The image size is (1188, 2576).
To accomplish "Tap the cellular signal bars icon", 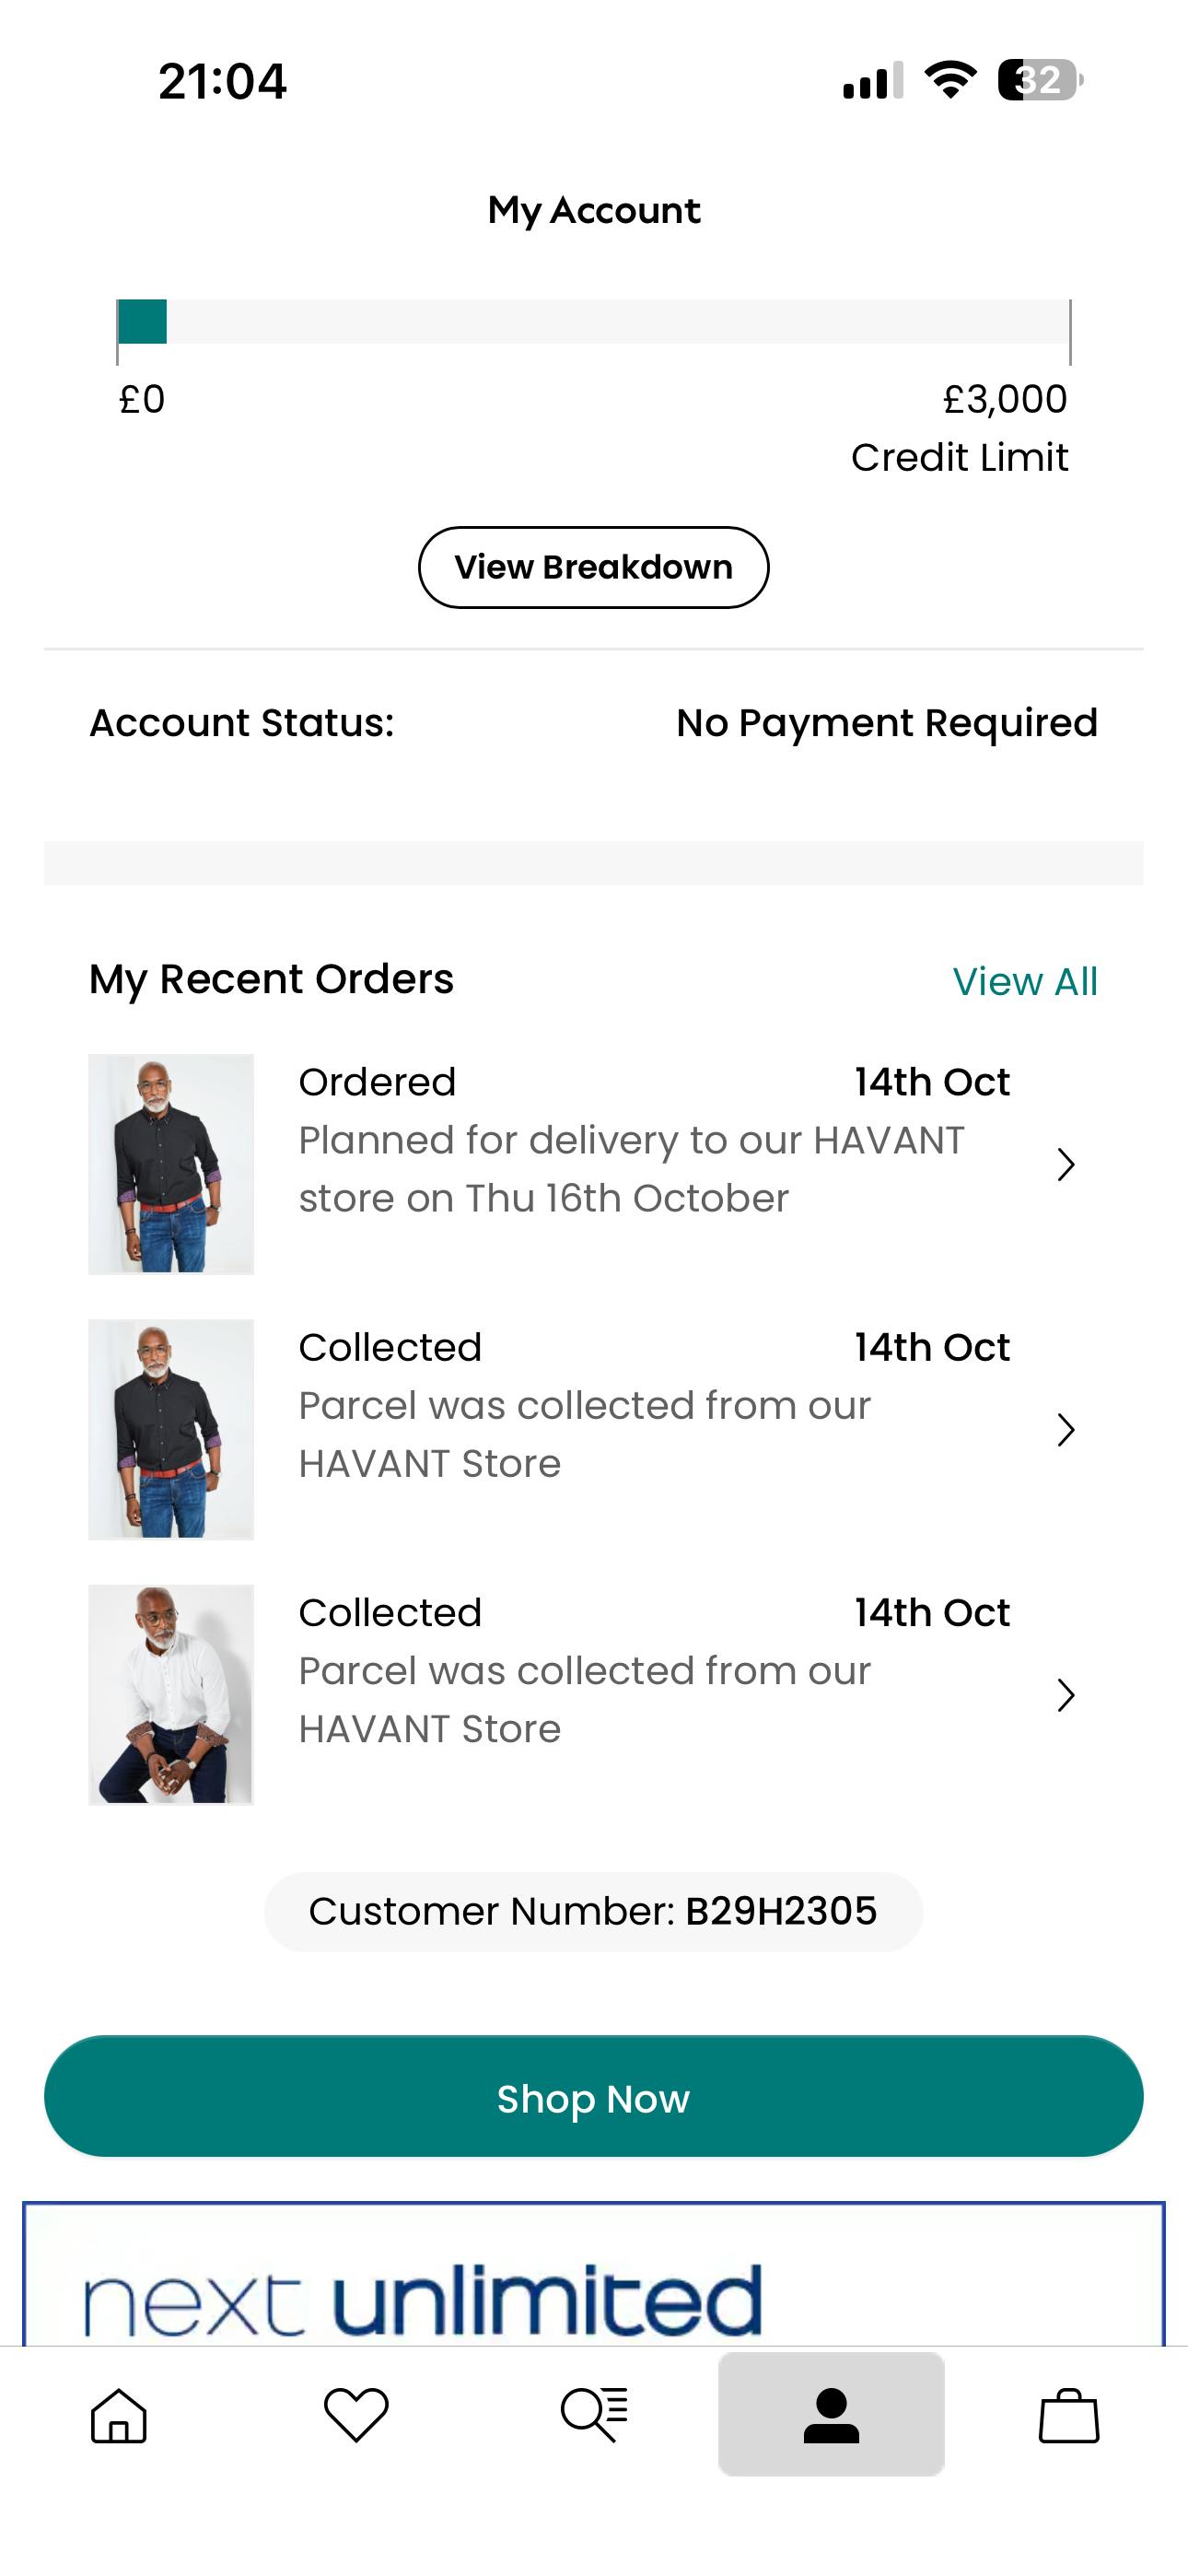I will point(873,80).
